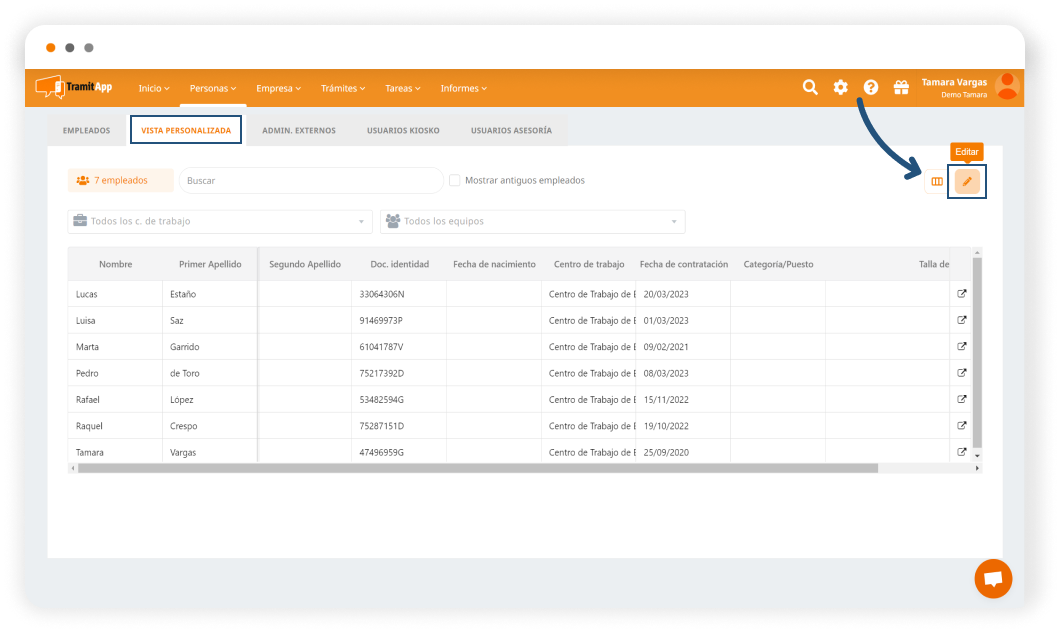Screen dimensions: 1061x633
Task: Open the Personas navigation menu
Action: [x=213, y=88]
